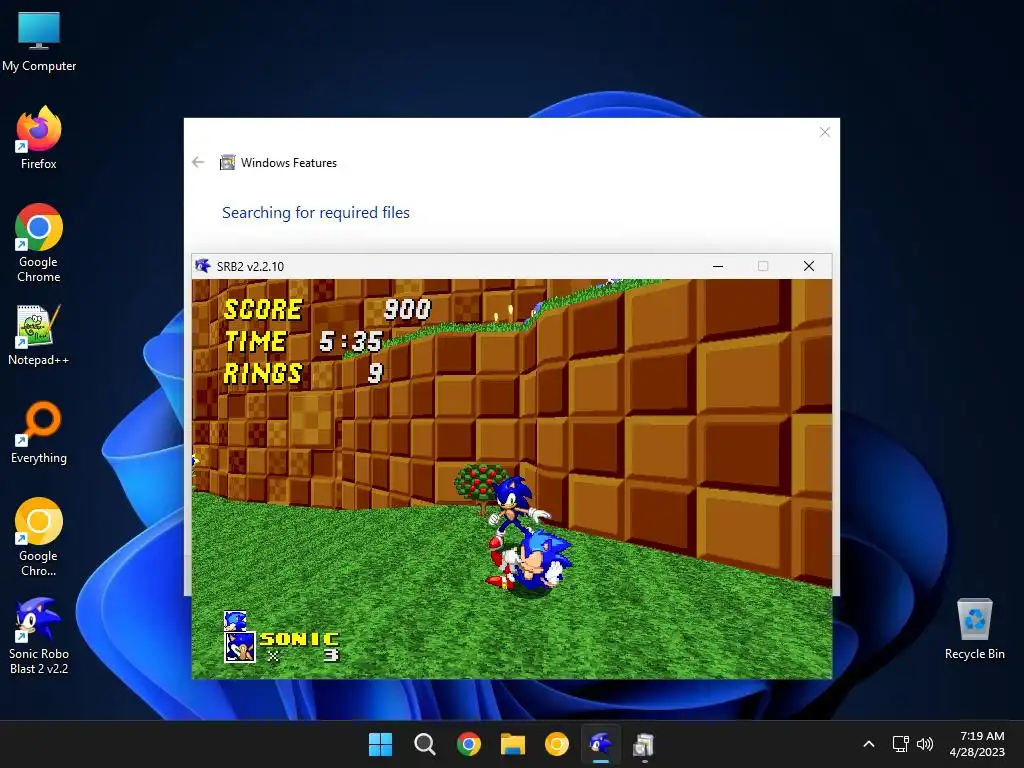Open taskbar Search magnifier

(424, 744)
